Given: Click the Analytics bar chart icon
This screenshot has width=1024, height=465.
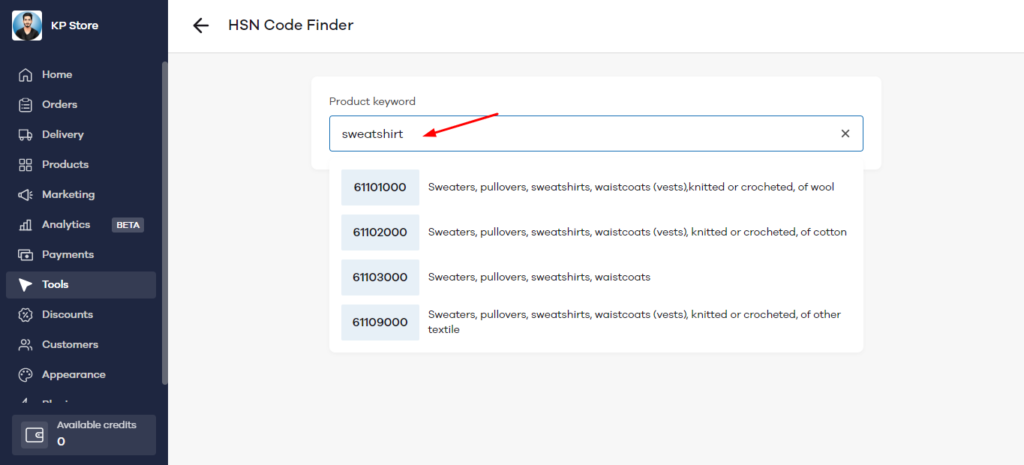Looking at the screenshot, I should click(26, 225).
